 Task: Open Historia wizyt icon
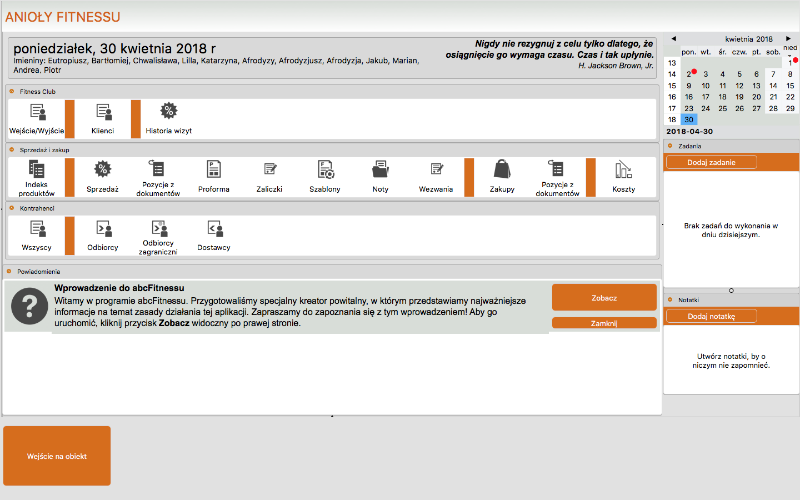(168, 113)
